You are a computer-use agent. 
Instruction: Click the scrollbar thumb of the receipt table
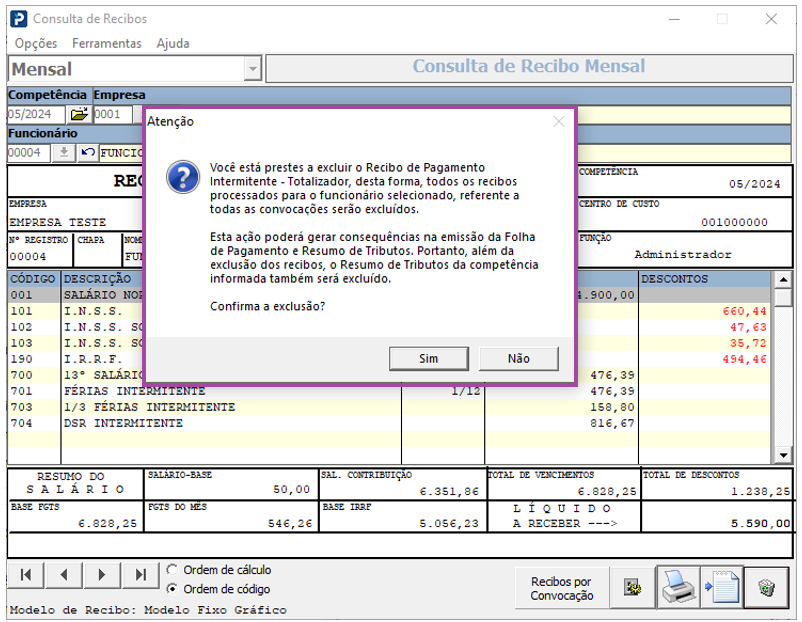pos(783,297)
